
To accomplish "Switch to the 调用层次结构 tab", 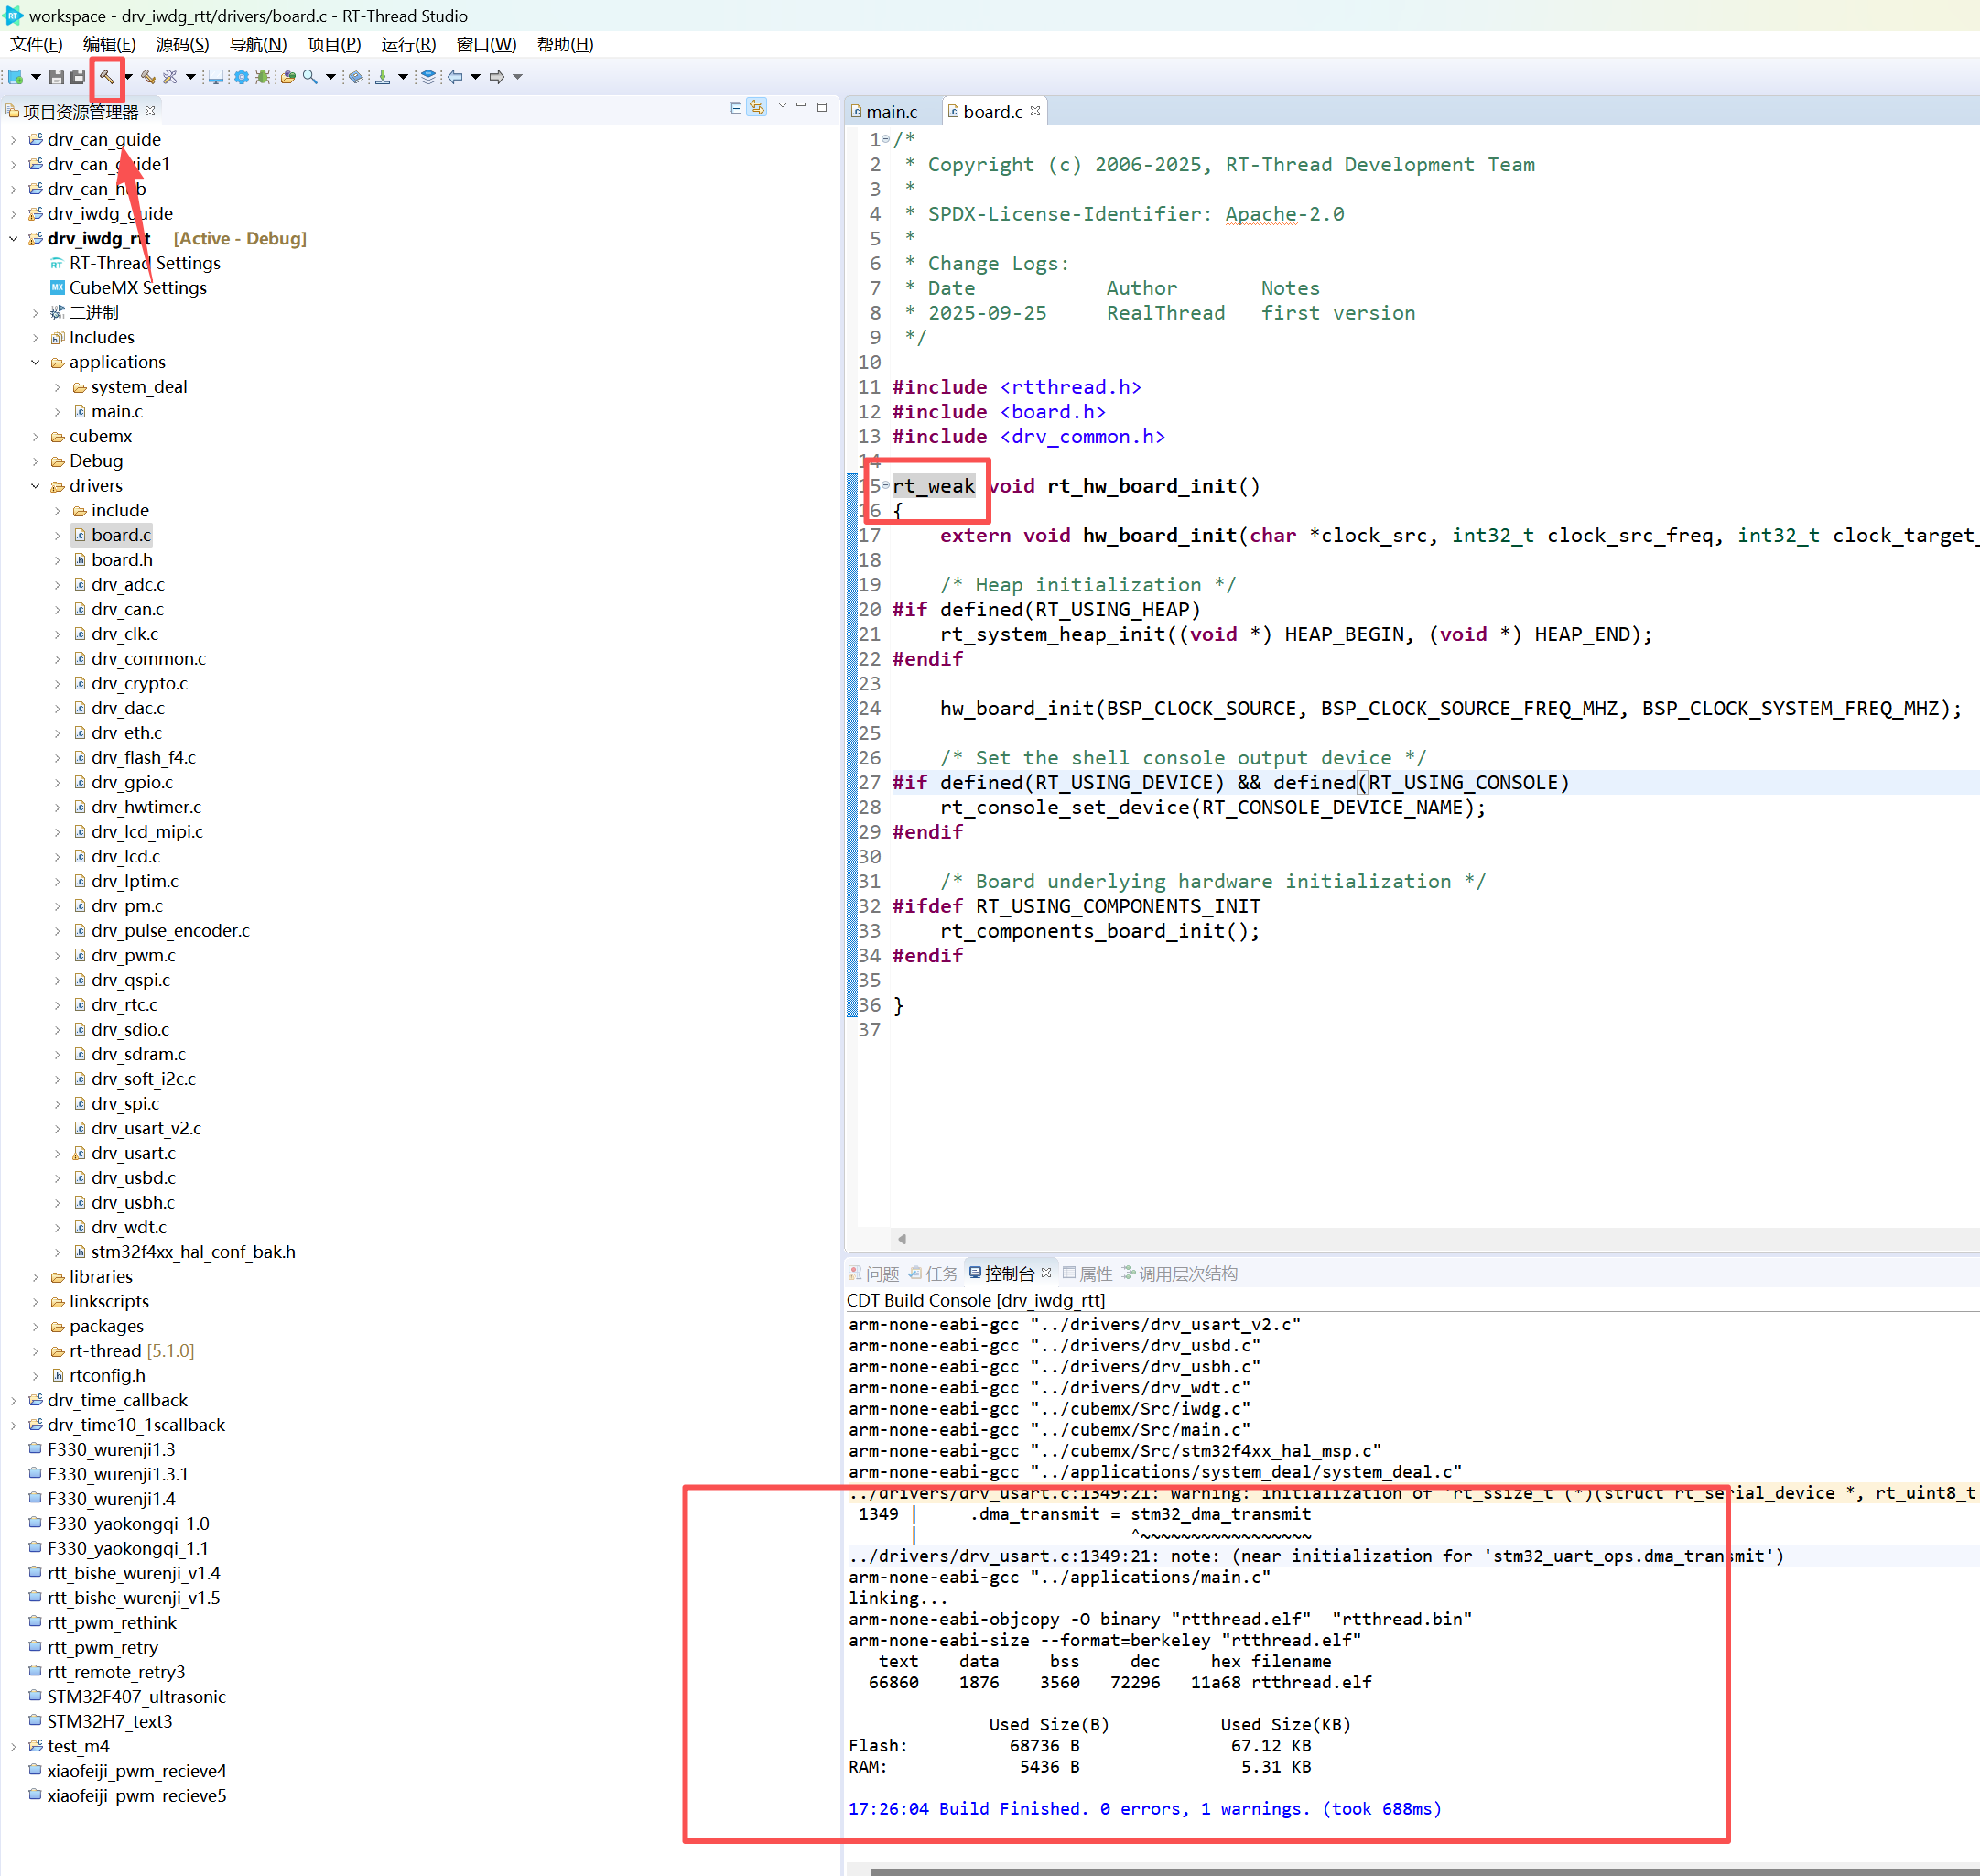I will (x=1179, y=1273).
